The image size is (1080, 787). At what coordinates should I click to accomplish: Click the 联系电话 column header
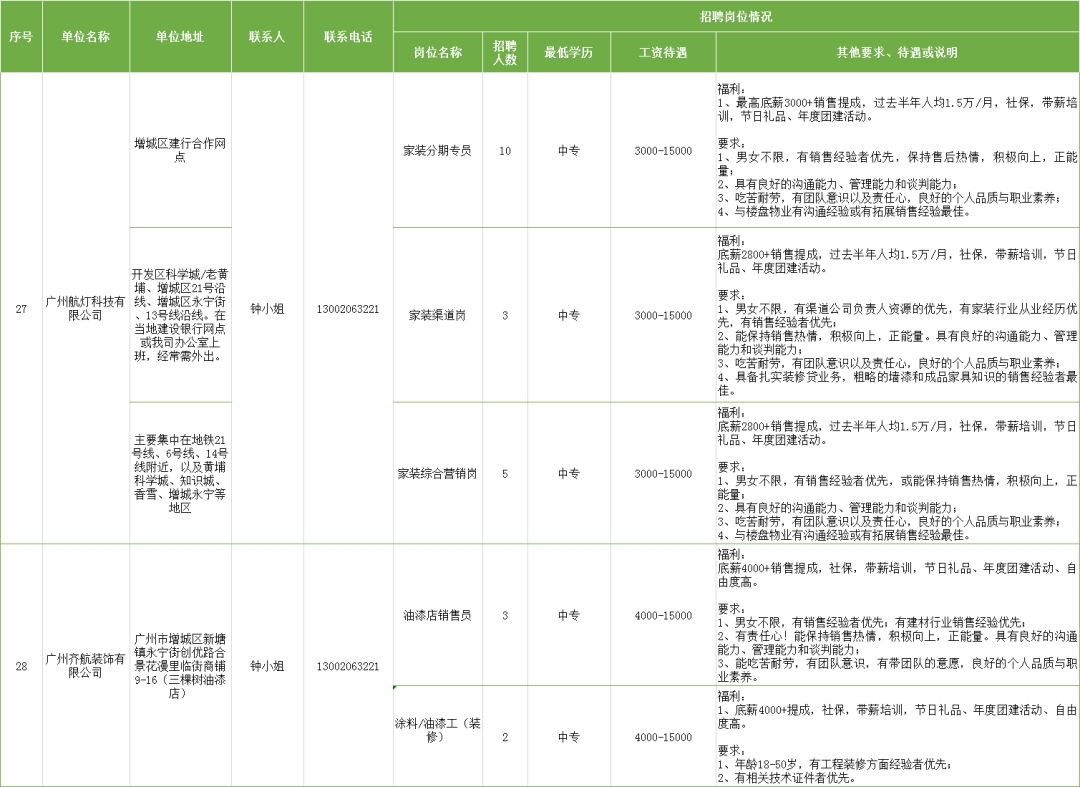point(348,31)
